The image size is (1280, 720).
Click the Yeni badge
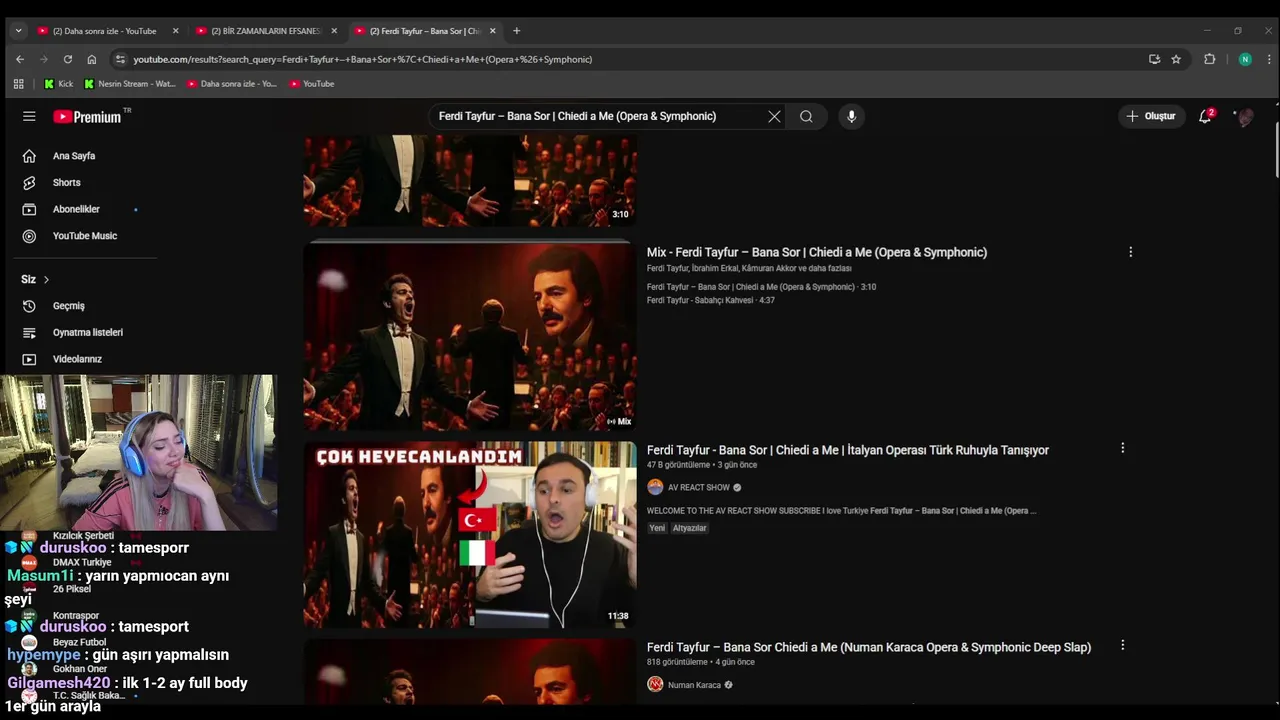click(x=657, y=528)
